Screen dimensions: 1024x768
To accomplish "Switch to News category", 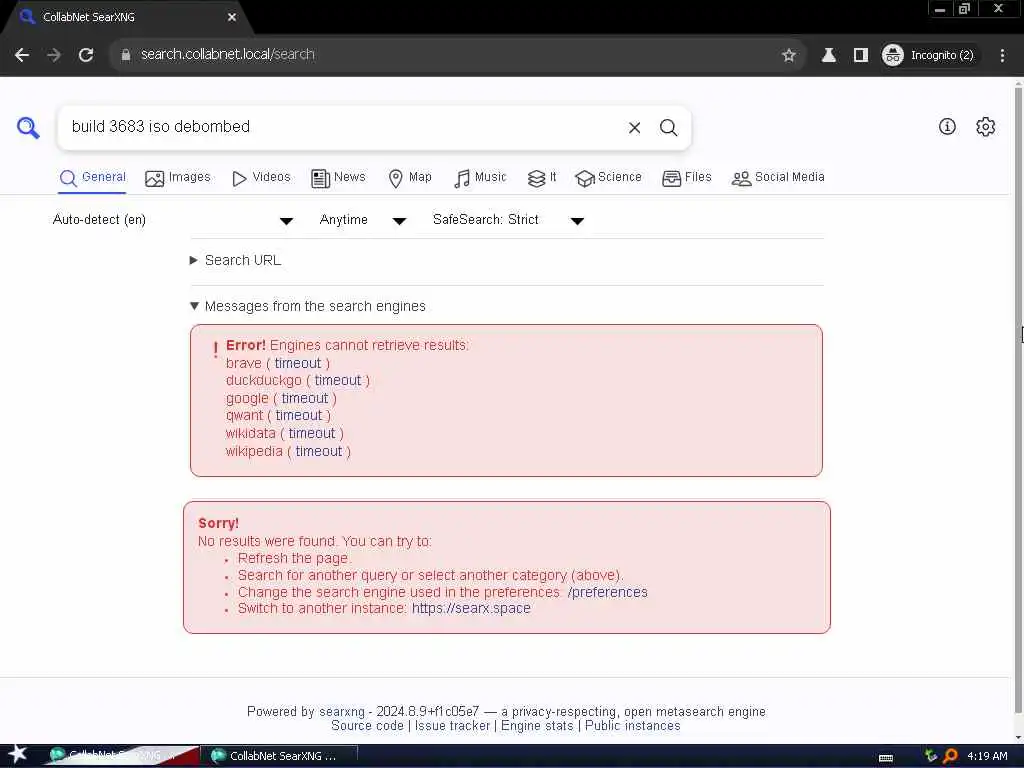I will pyautogui.click(x=338, y=178).
